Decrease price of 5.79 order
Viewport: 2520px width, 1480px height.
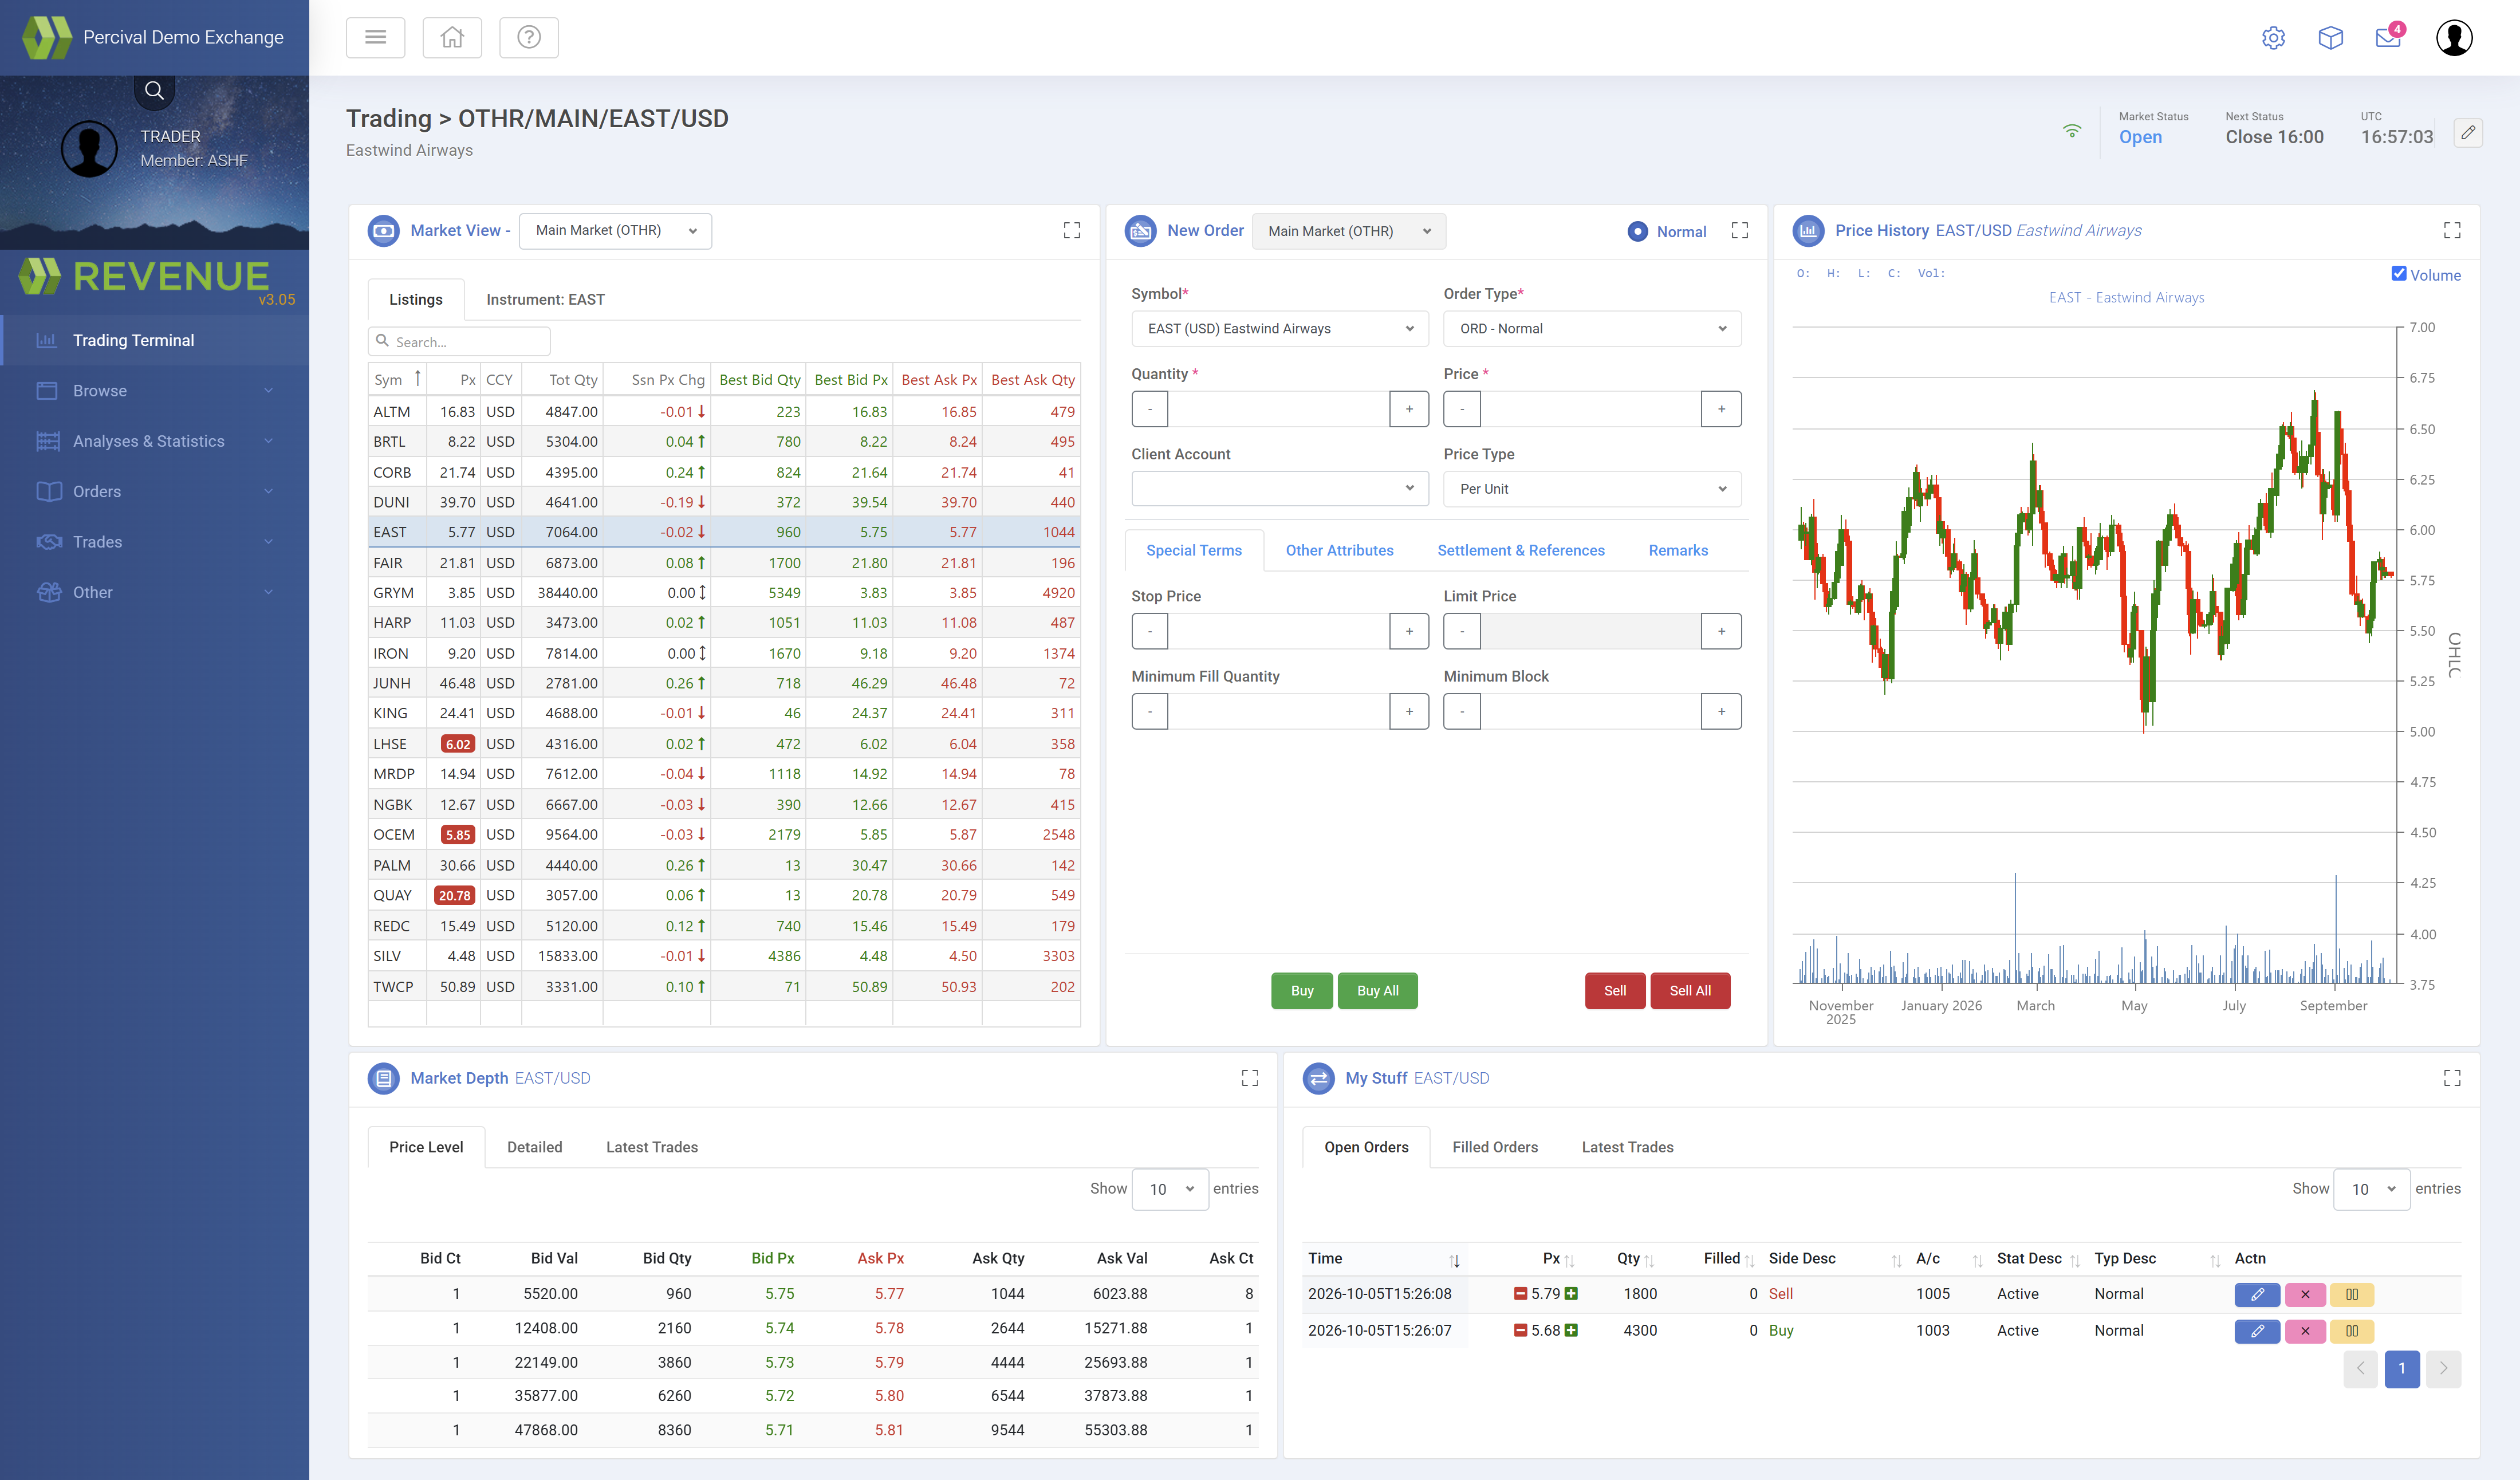1520,1294
